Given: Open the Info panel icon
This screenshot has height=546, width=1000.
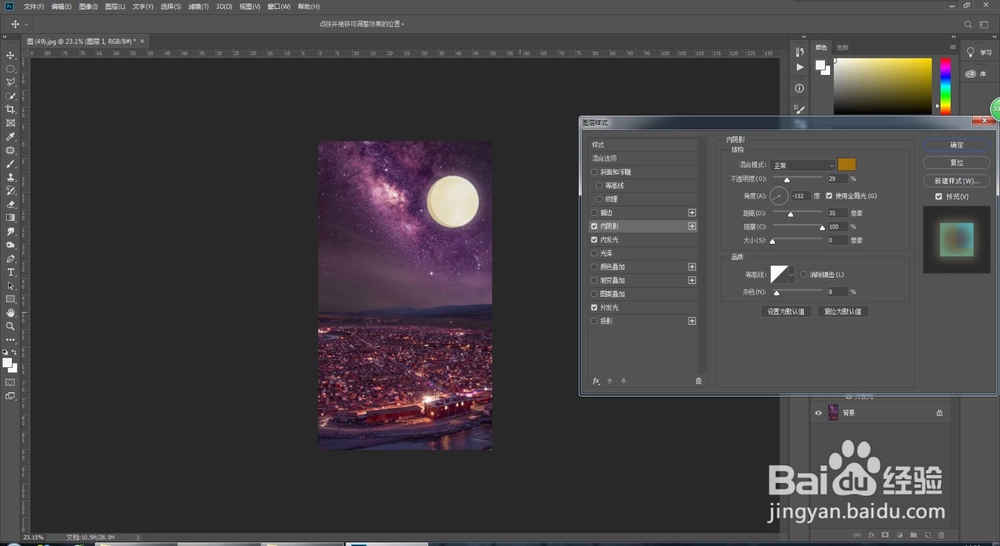Looking at the screenshot, I should (x=800, y=88).
